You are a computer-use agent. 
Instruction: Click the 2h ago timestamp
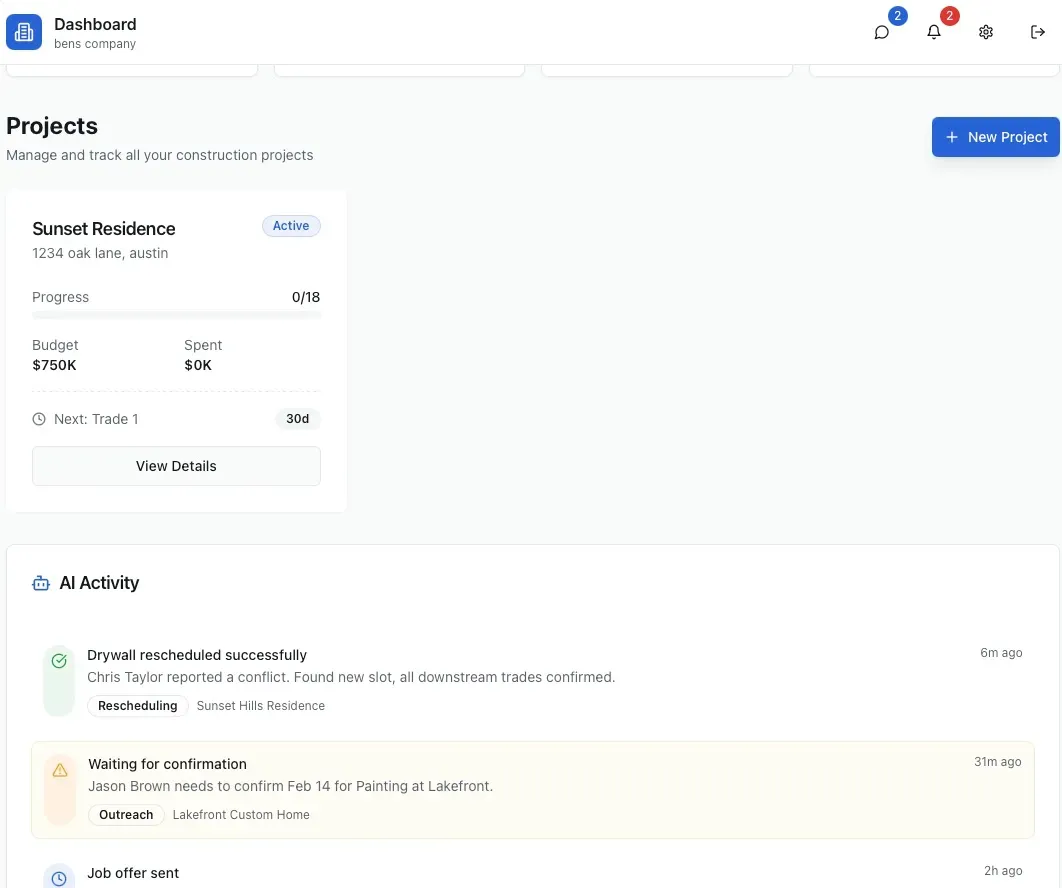[x=1003, y=871]
